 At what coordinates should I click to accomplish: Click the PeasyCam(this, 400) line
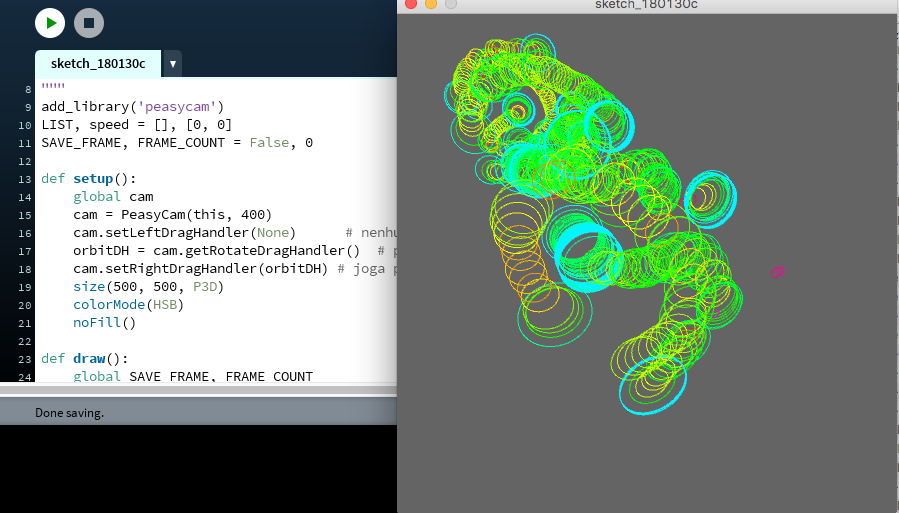(x=173, y=215)
